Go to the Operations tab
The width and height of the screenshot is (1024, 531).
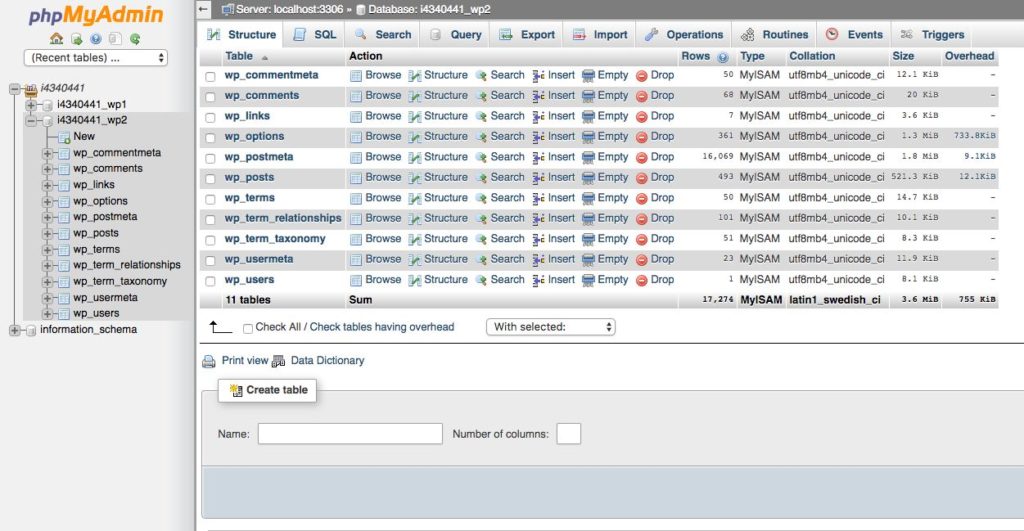(684, 35)
